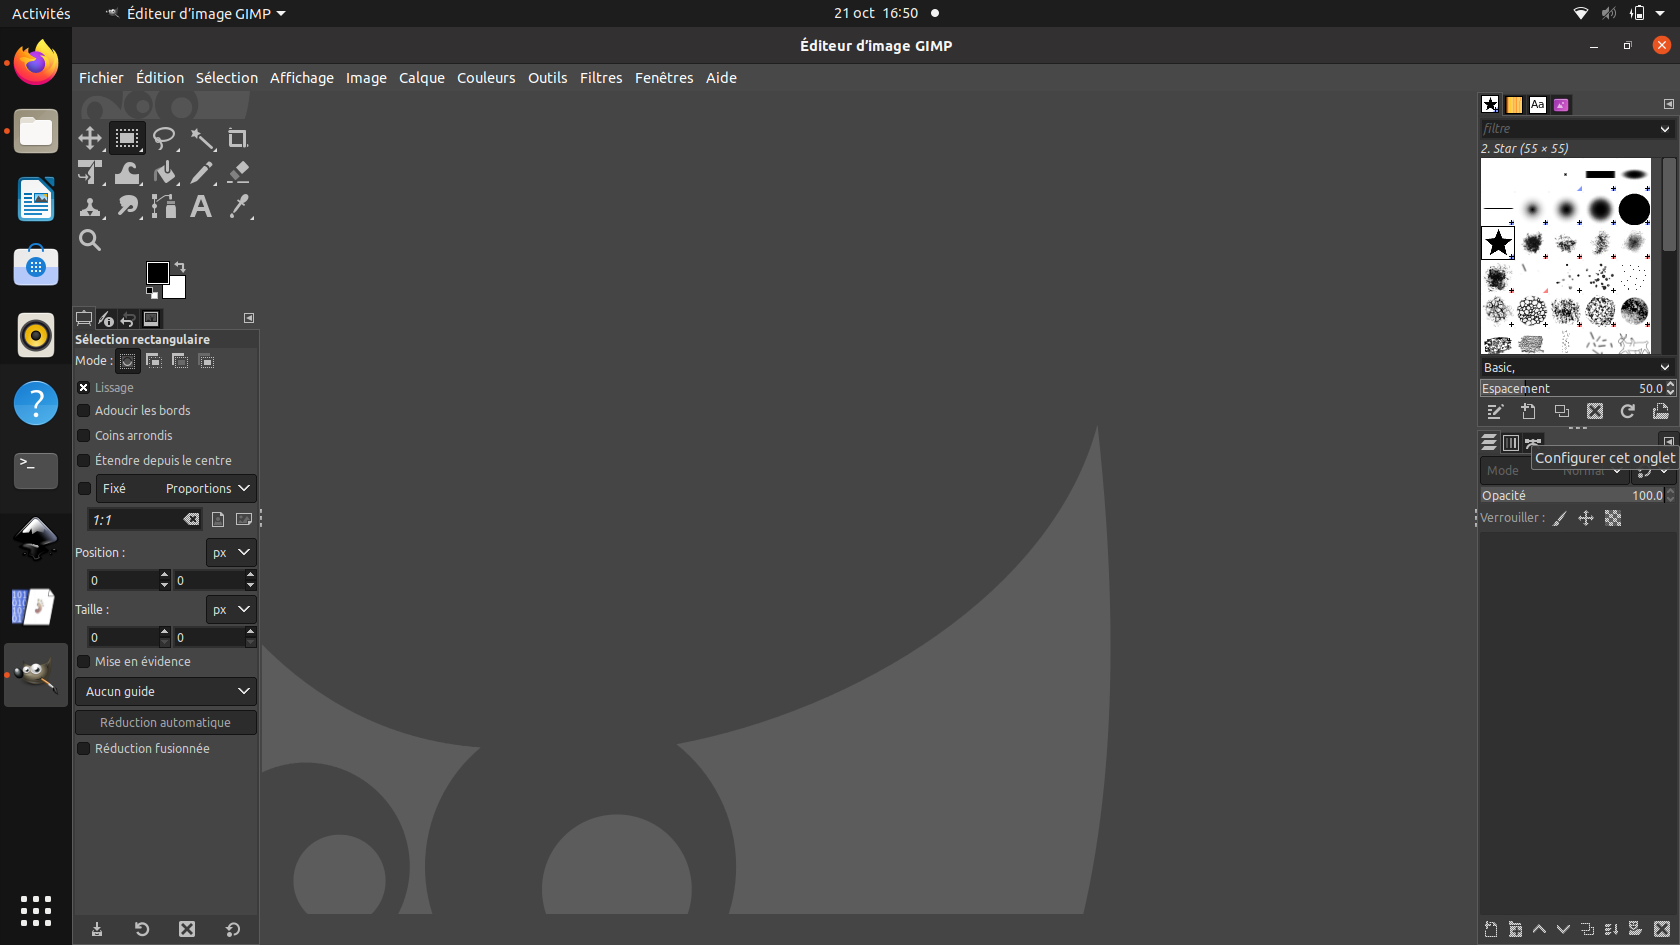Choose the Color Picker eyedropper tool
The width and height of the screenshot is (1680, 945).
coord(238,207)
